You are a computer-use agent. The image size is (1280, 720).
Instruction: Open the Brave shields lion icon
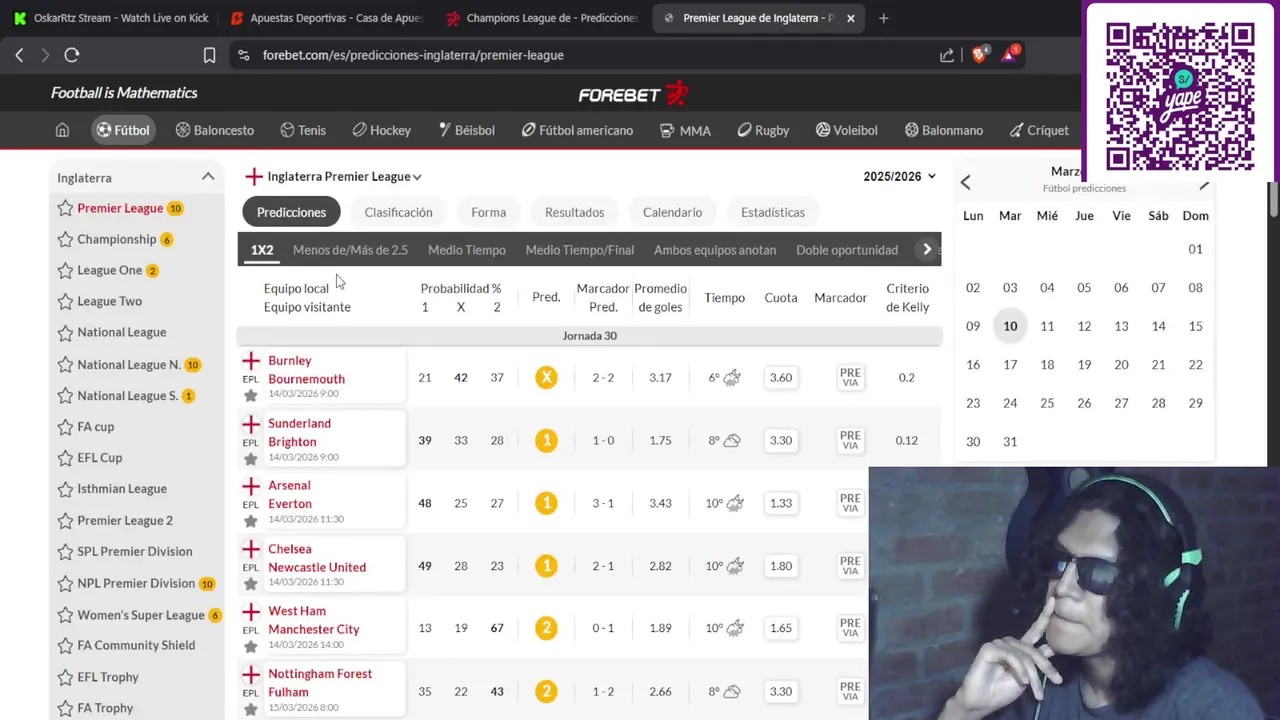coord(980,54)
